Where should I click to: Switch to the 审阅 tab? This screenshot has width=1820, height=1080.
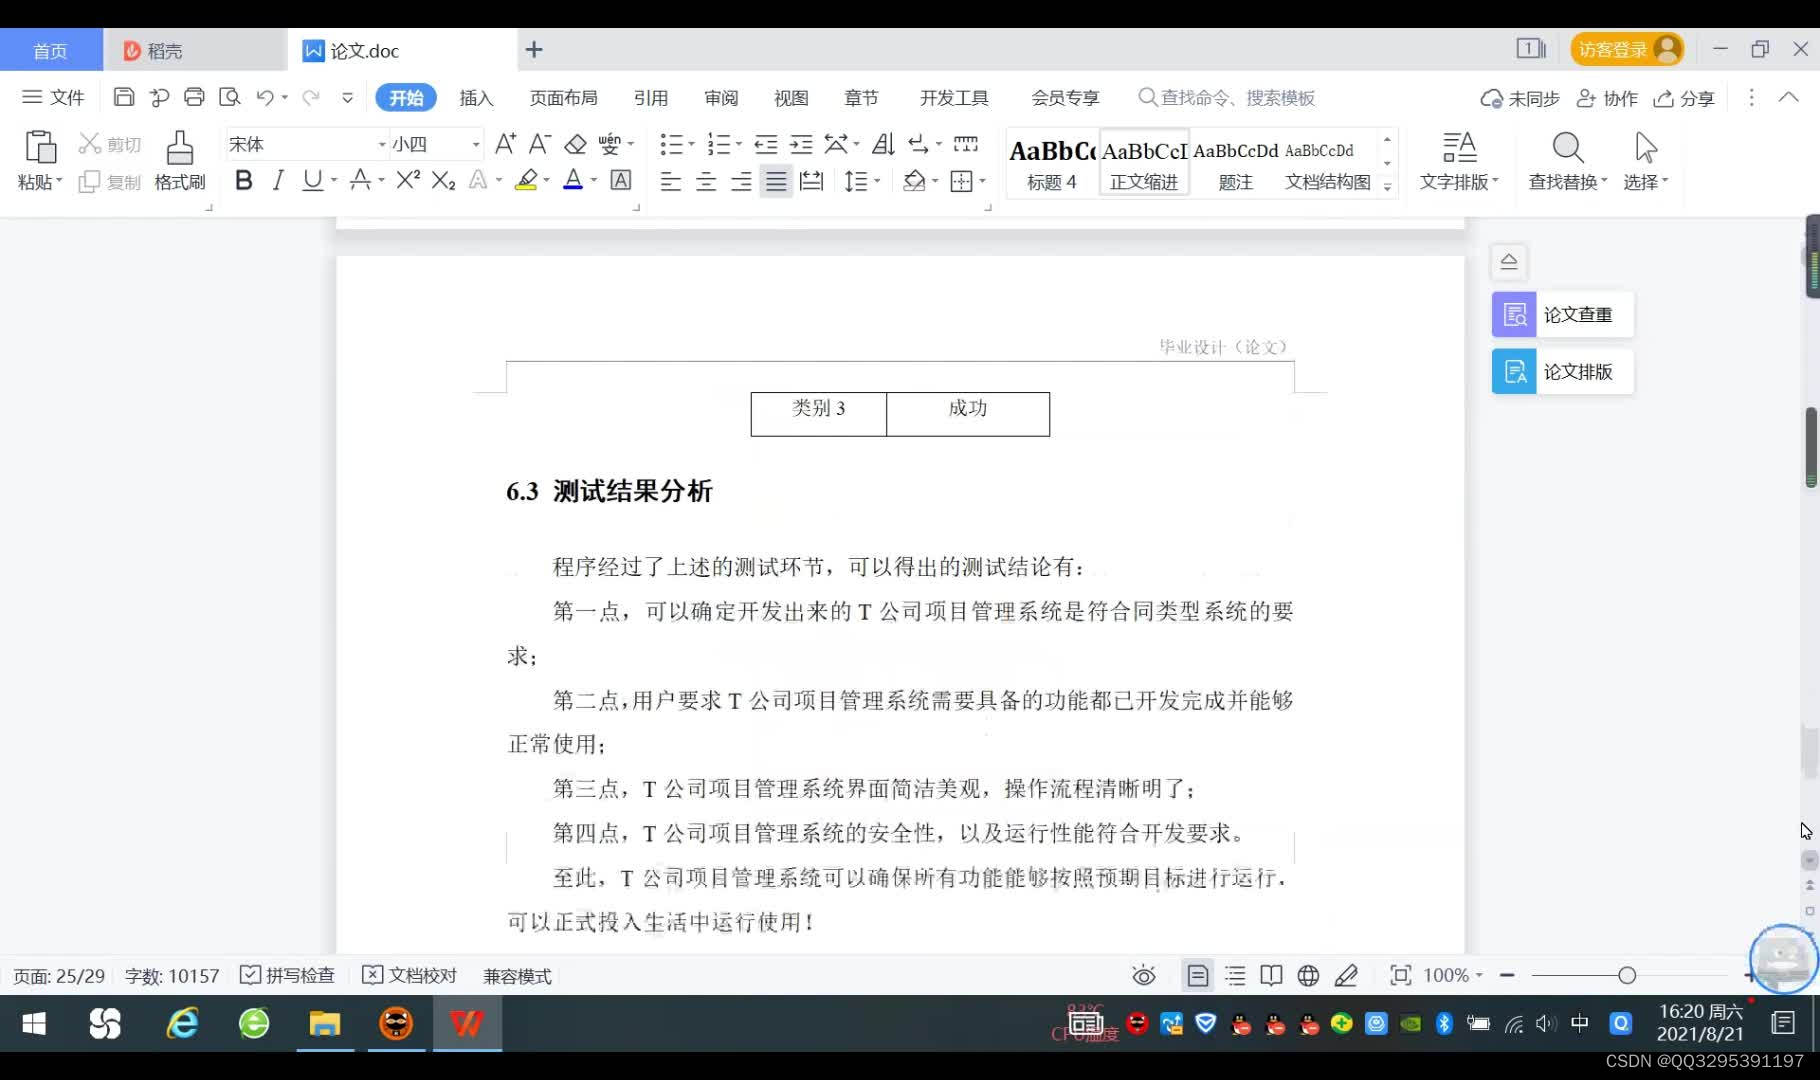(721, 98)
